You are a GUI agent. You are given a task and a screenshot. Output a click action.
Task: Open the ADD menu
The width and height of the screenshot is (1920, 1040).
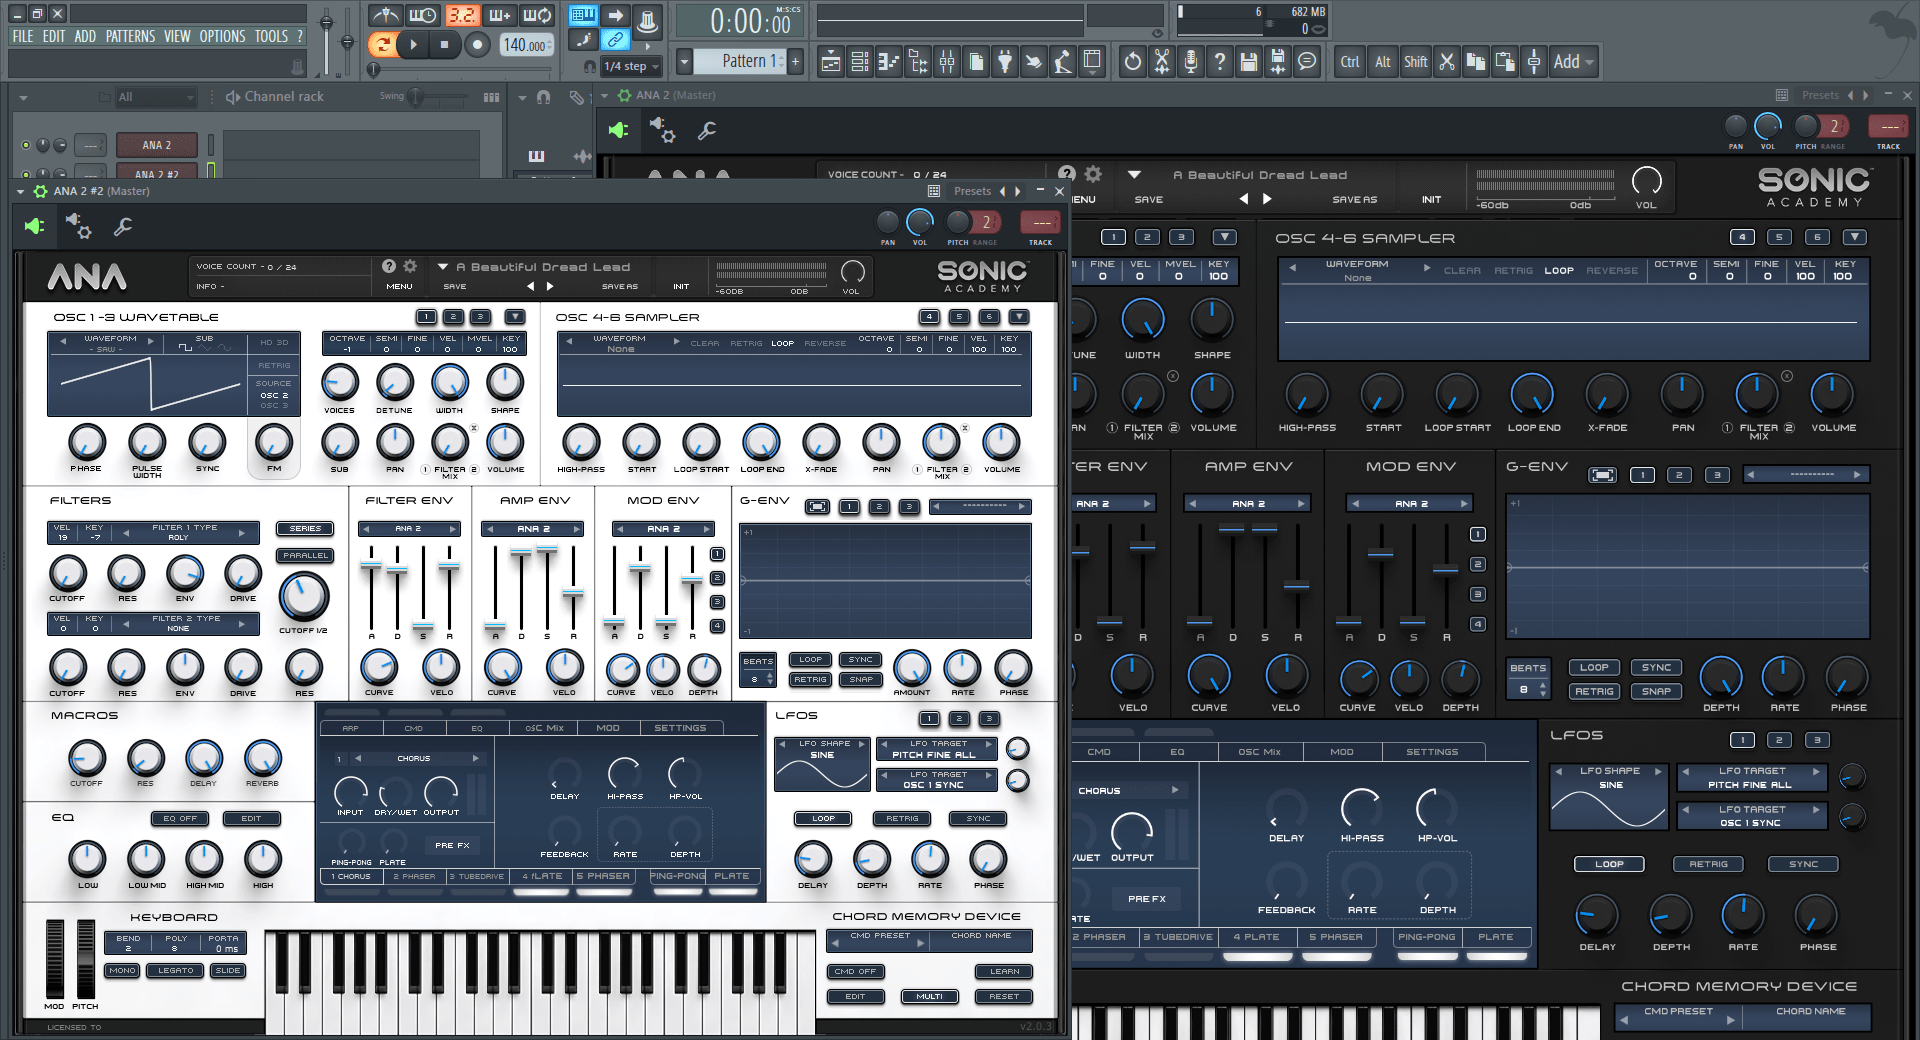pyautogui.click(x=85, y=36)
